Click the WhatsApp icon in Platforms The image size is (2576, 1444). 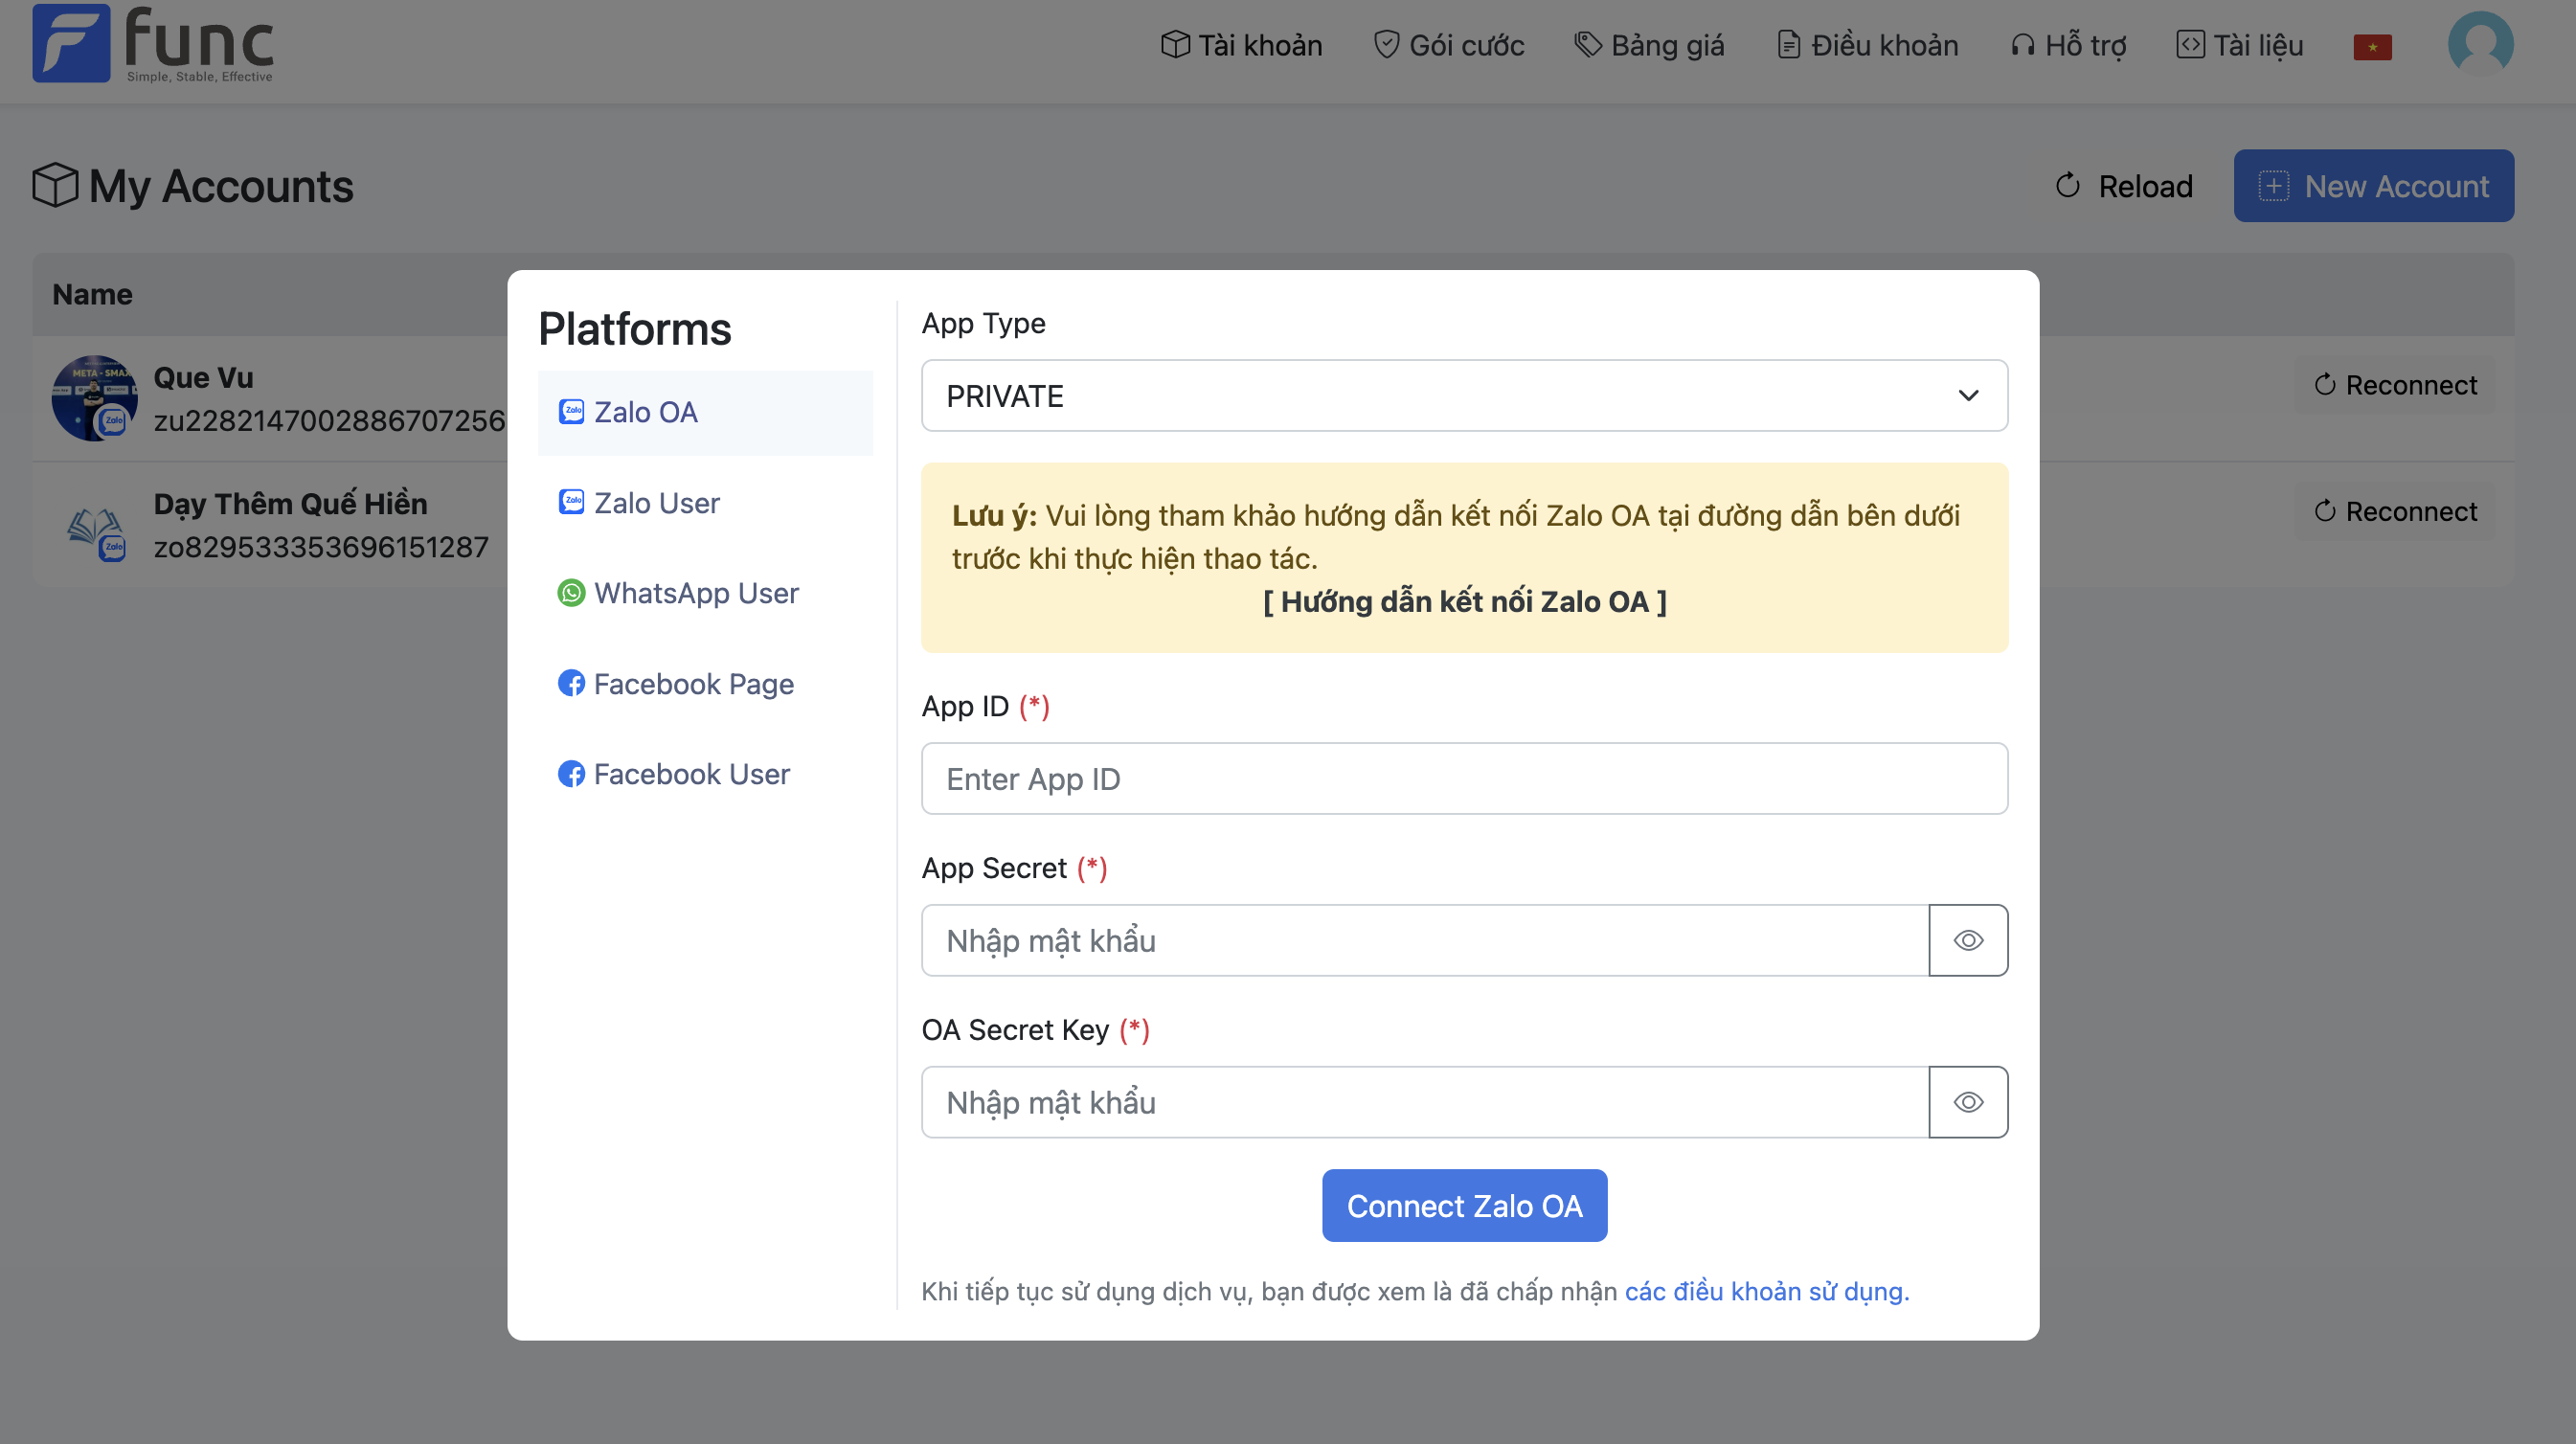pyautogui.click(x=571, y=593)
